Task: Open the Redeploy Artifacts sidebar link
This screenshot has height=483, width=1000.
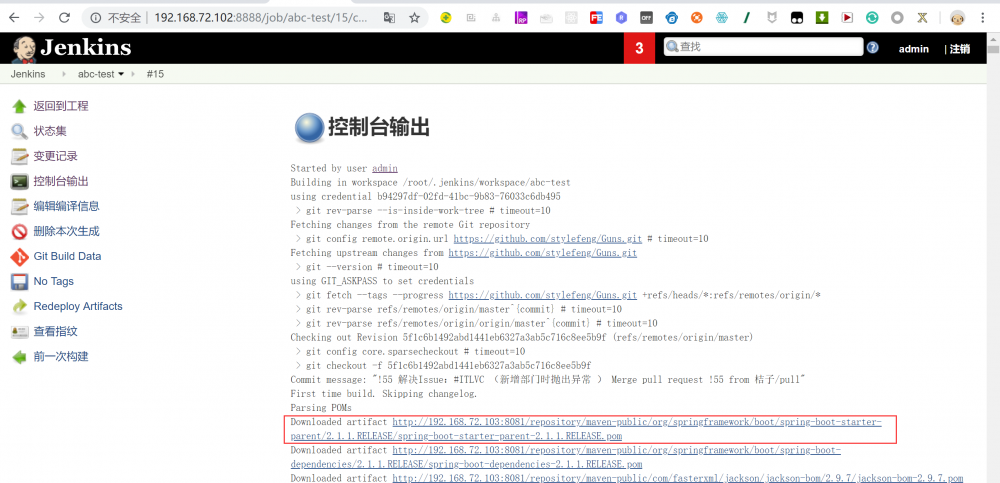Action: tap(78, 306)
